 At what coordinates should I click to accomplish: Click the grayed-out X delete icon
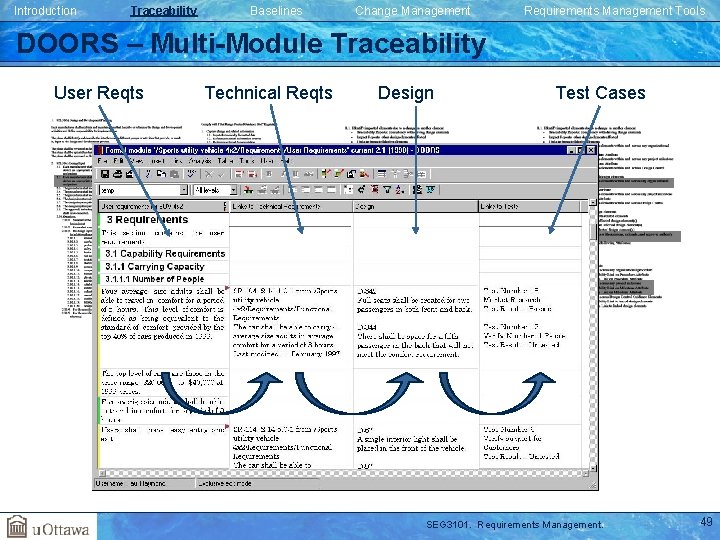pyautogui.click(x=209, y=174)
